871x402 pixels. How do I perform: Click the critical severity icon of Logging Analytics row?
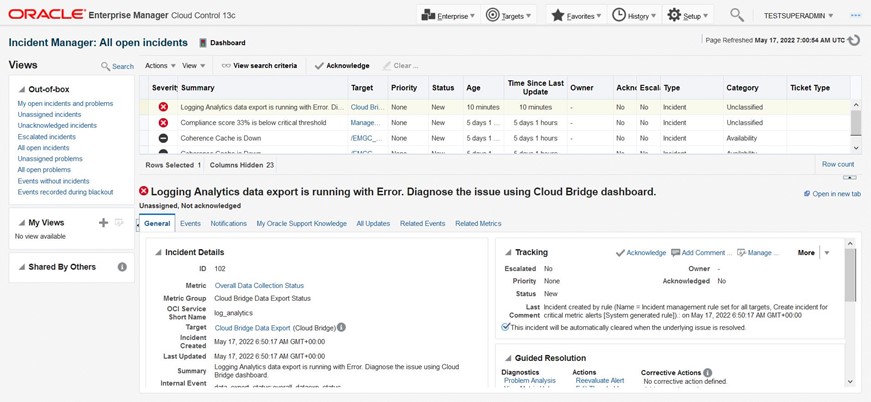pyautogui.click(x=163, y=107)
